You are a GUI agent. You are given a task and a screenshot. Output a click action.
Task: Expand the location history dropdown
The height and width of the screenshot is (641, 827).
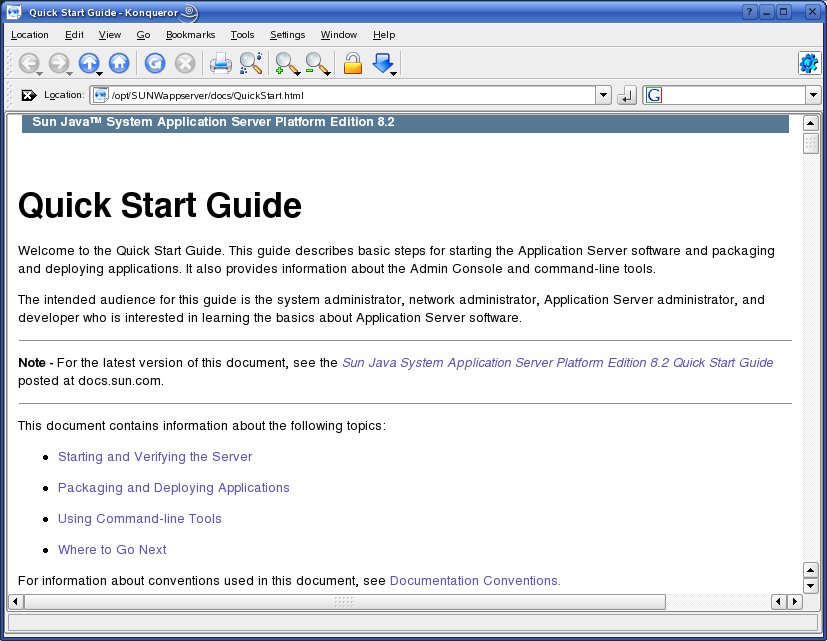coord(603,95)
